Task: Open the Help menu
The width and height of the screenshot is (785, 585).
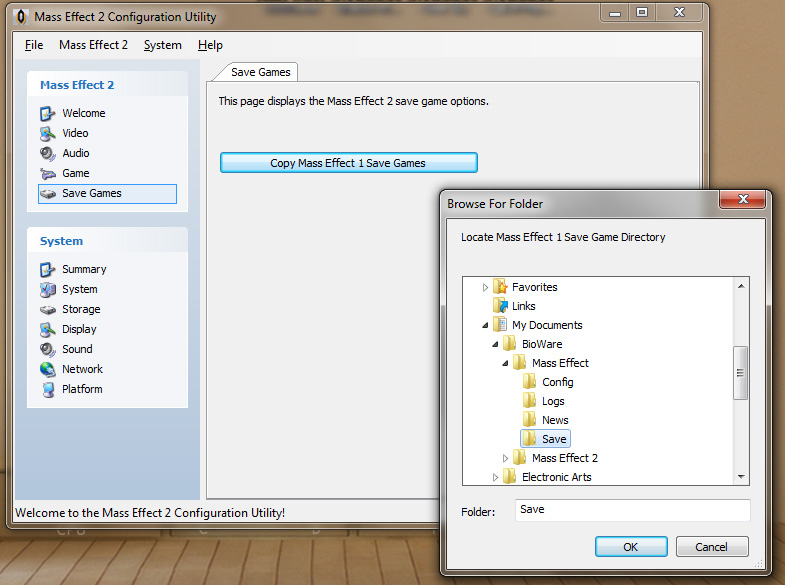Action: point(210,45)
